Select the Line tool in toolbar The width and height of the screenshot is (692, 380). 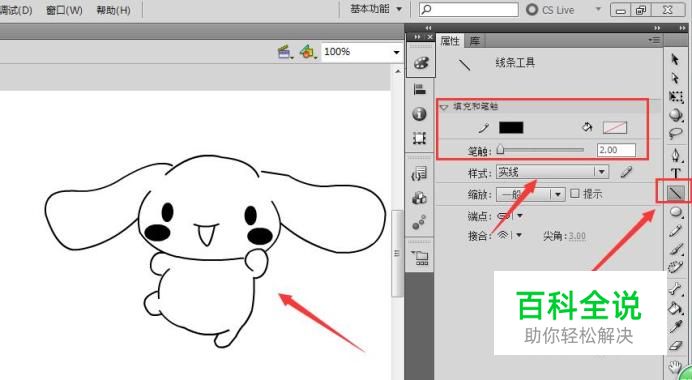pyautogui.click(x=676, y=192)
